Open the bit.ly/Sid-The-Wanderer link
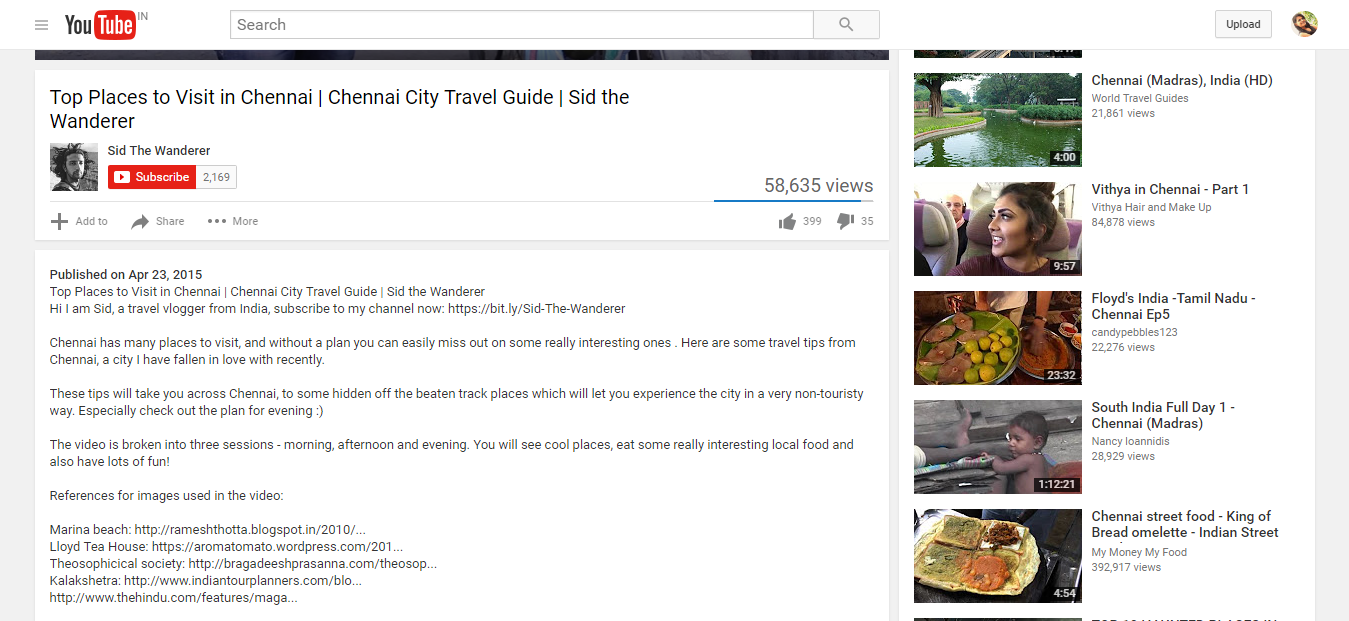Viewport: 1349px width, 621px height. [536, 309]
